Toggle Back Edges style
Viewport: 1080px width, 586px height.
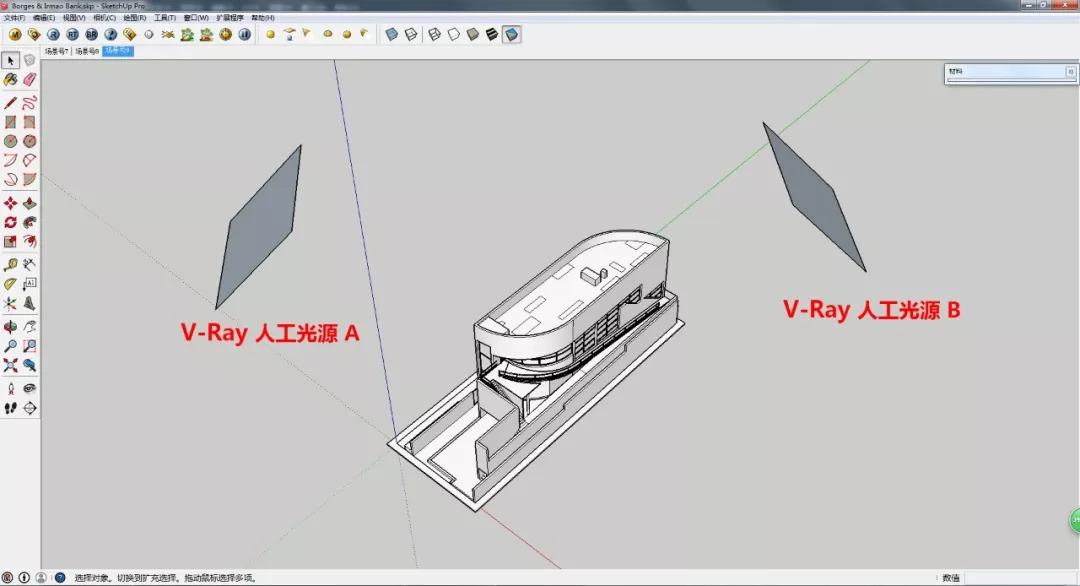point(411,34)
